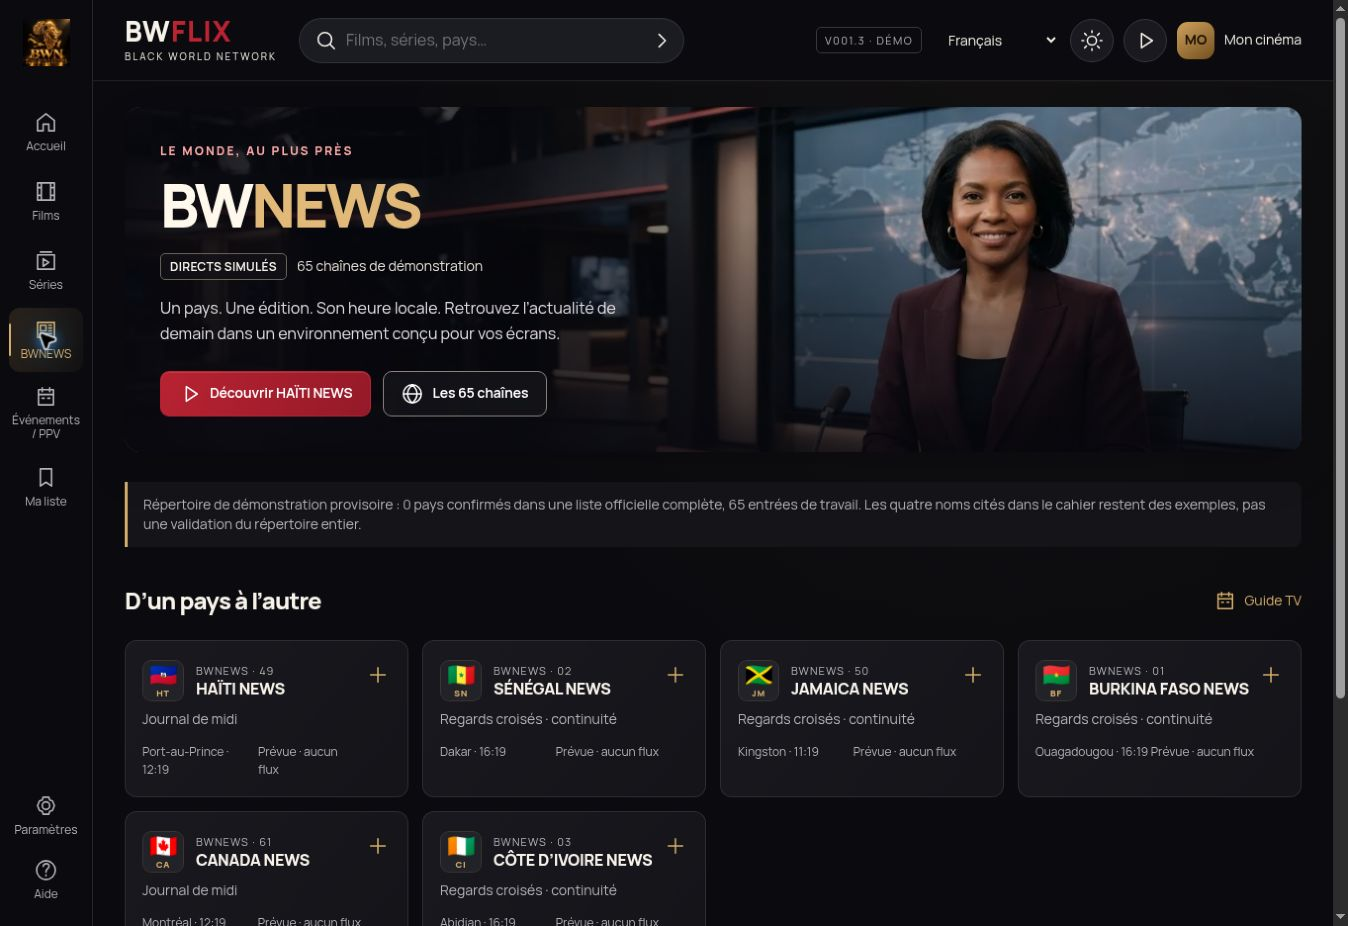
Task: Focus the Films, séries, pays search field
Action: tap(490, 41)
